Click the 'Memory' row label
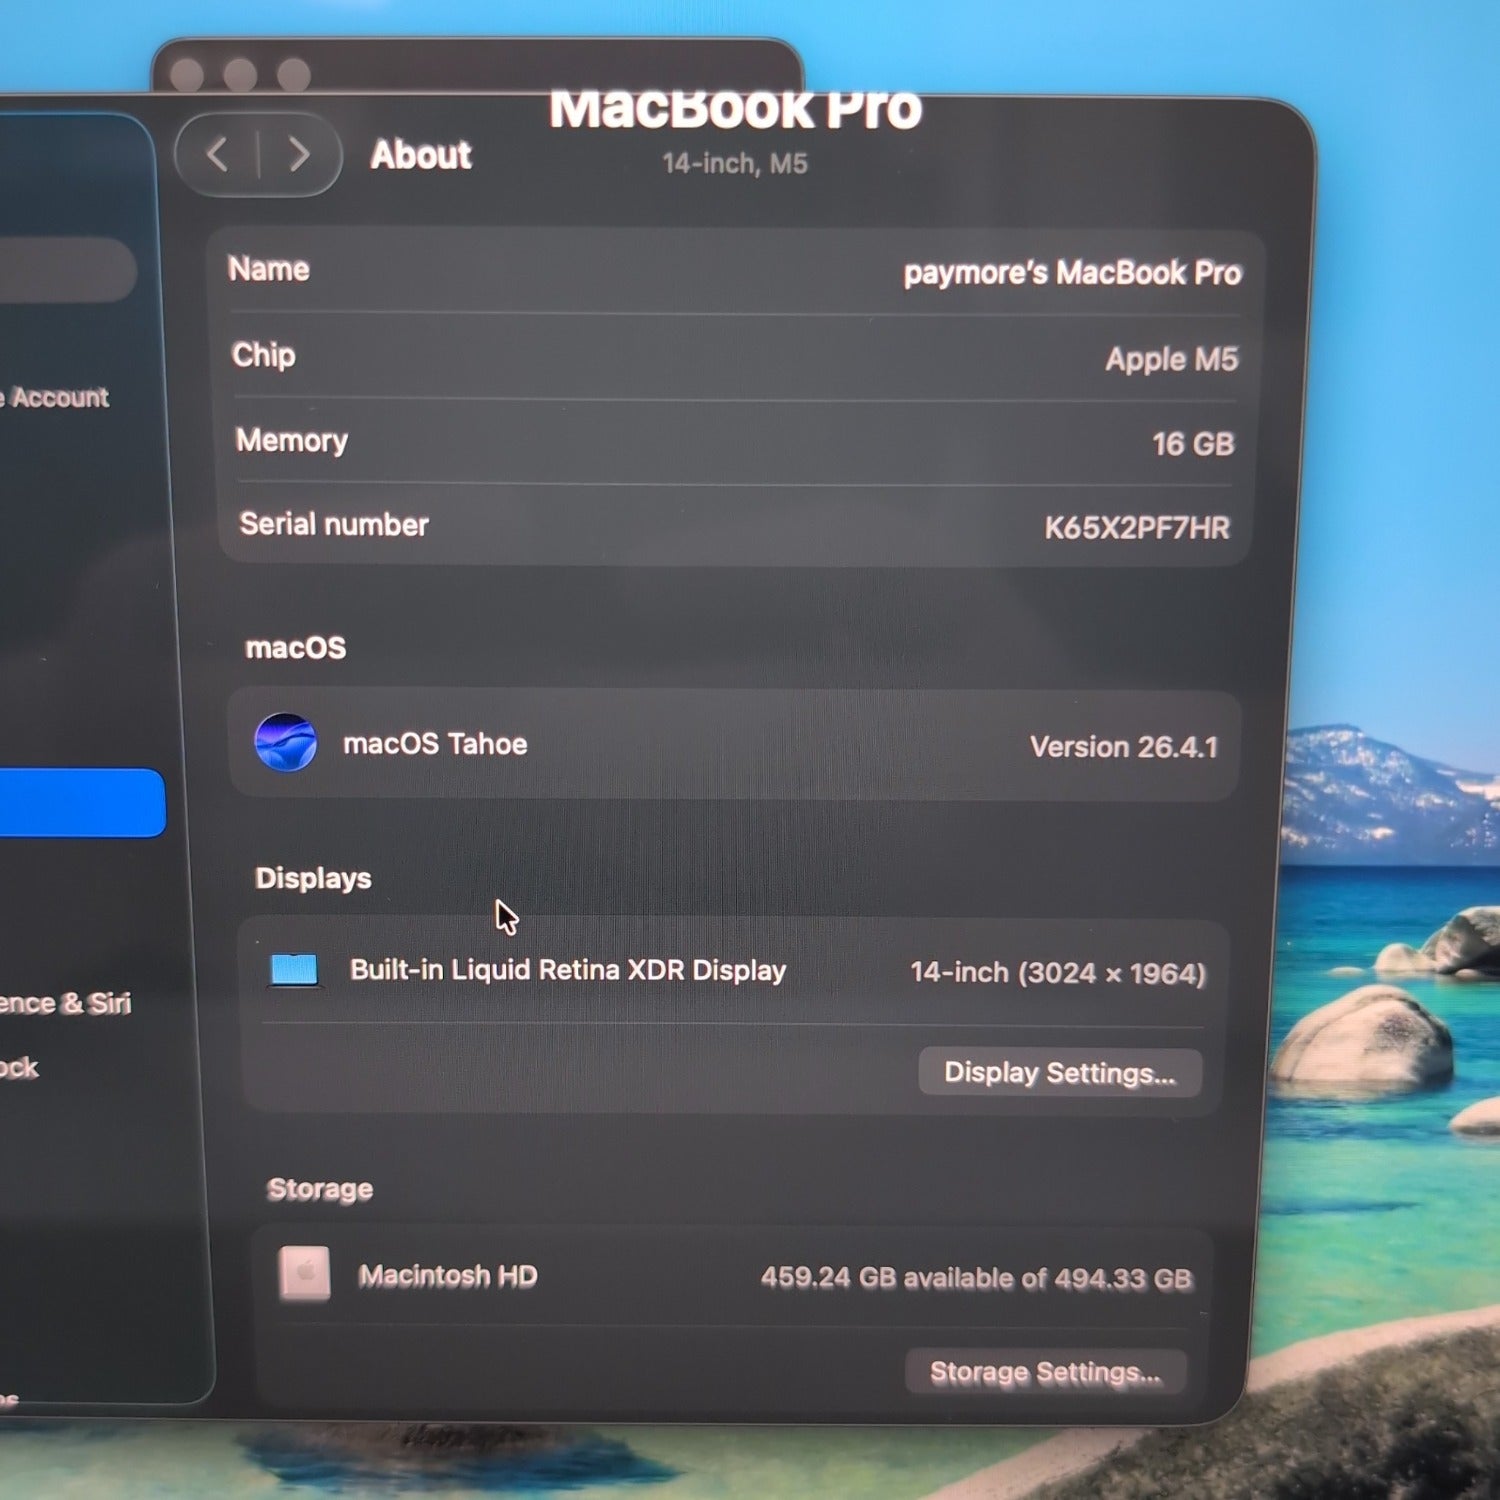This screenshot has width=1500, height=1500. pos(292,440)
